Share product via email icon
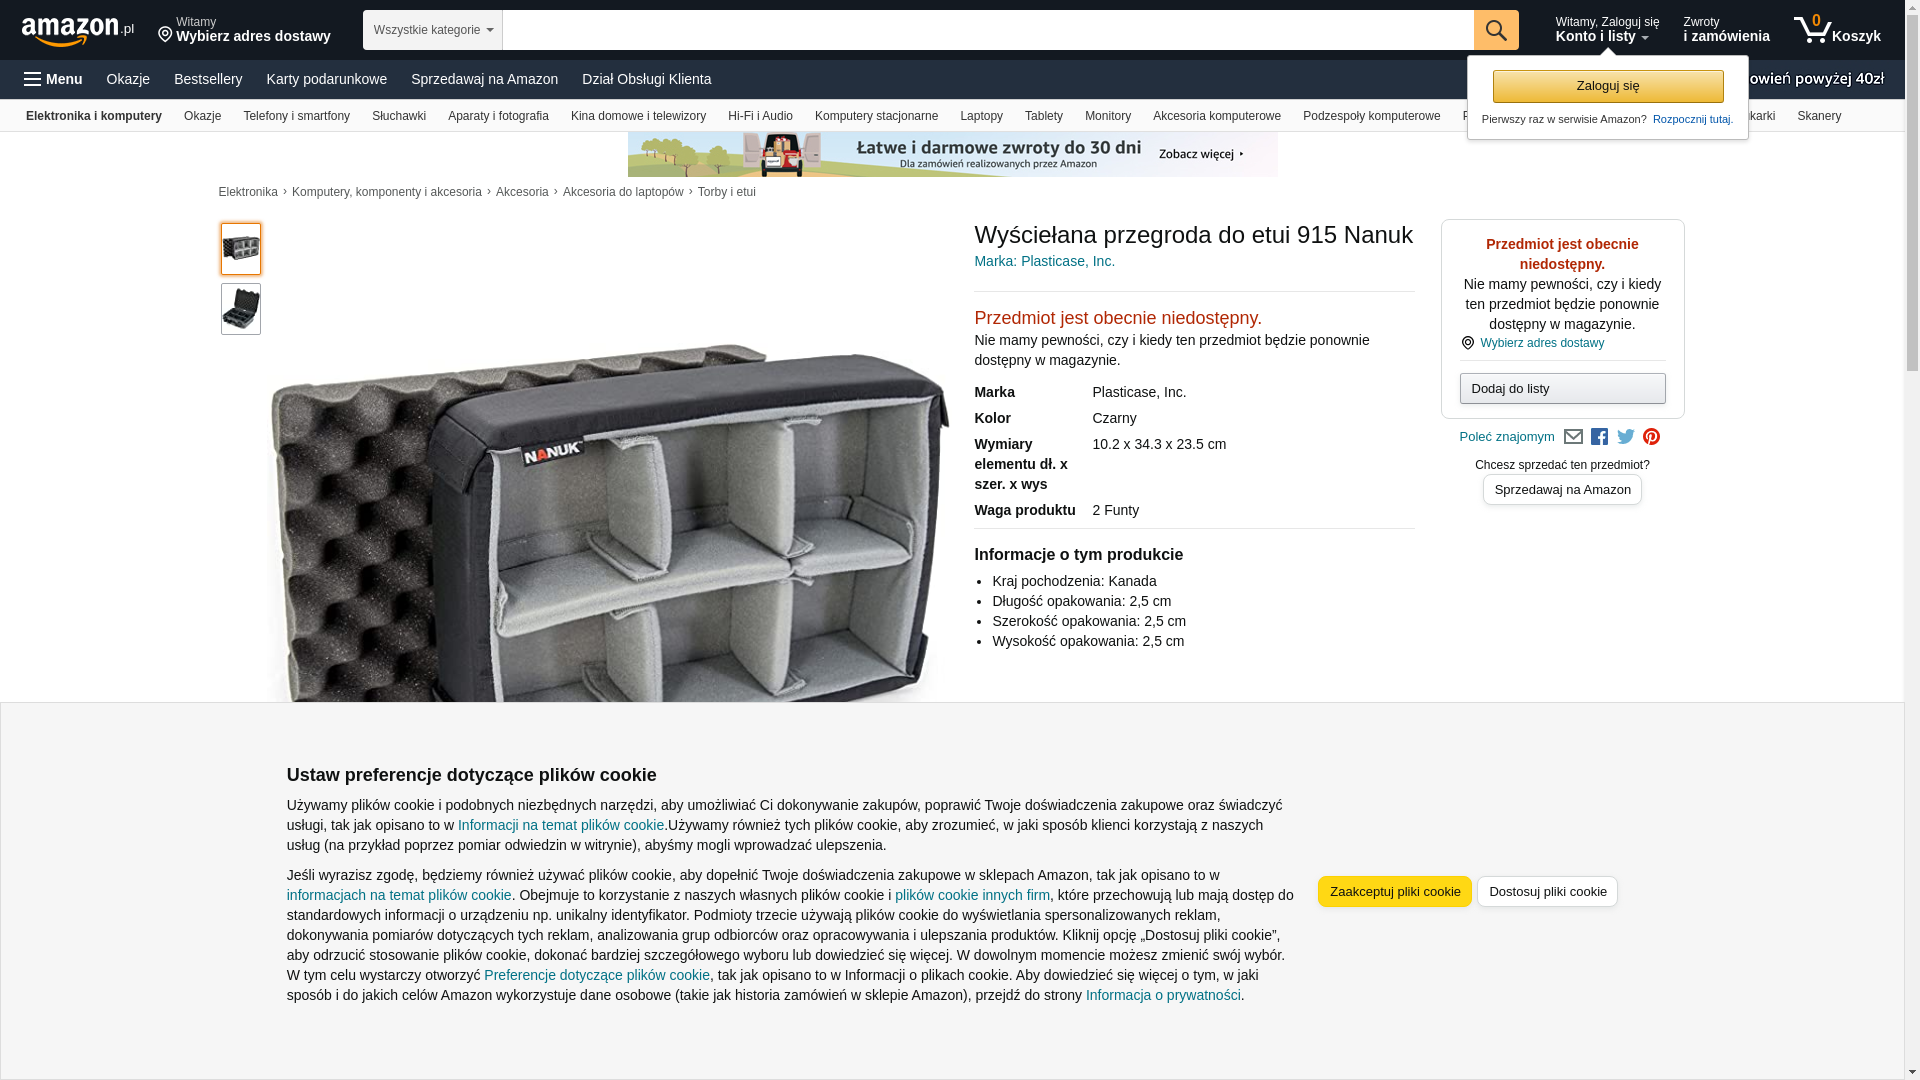The height and width of the screenshot is (1080, 1920). pos(1573,437)
